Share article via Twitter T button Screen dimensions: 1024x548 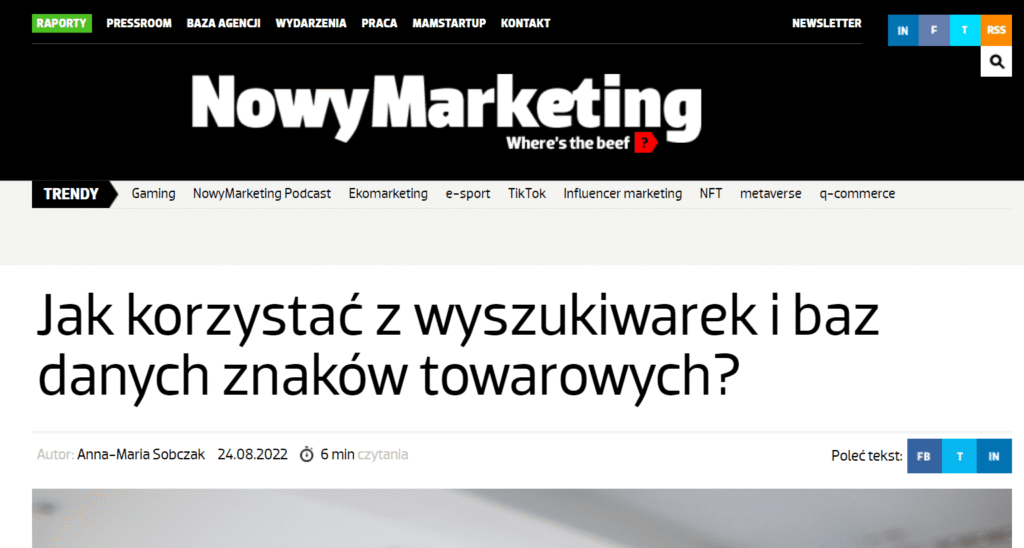(x=959, y=456)
